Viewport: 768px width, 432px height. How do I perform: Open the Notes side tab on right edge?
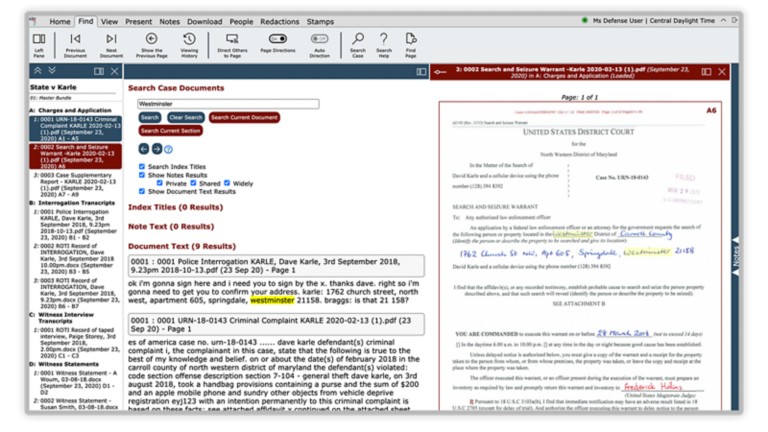tap(735, 257)
